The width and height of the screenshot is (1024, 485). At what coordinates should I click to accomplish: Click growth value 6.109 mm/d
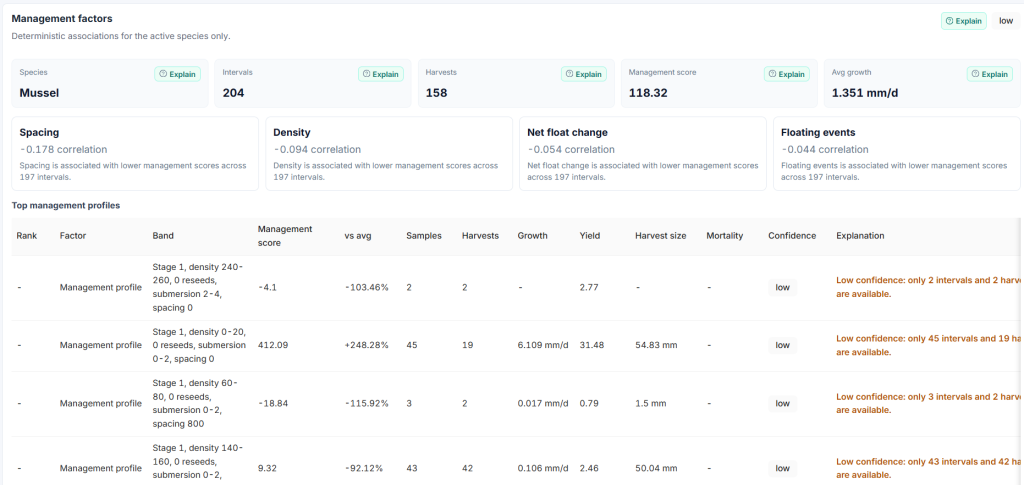pos(543,345)
